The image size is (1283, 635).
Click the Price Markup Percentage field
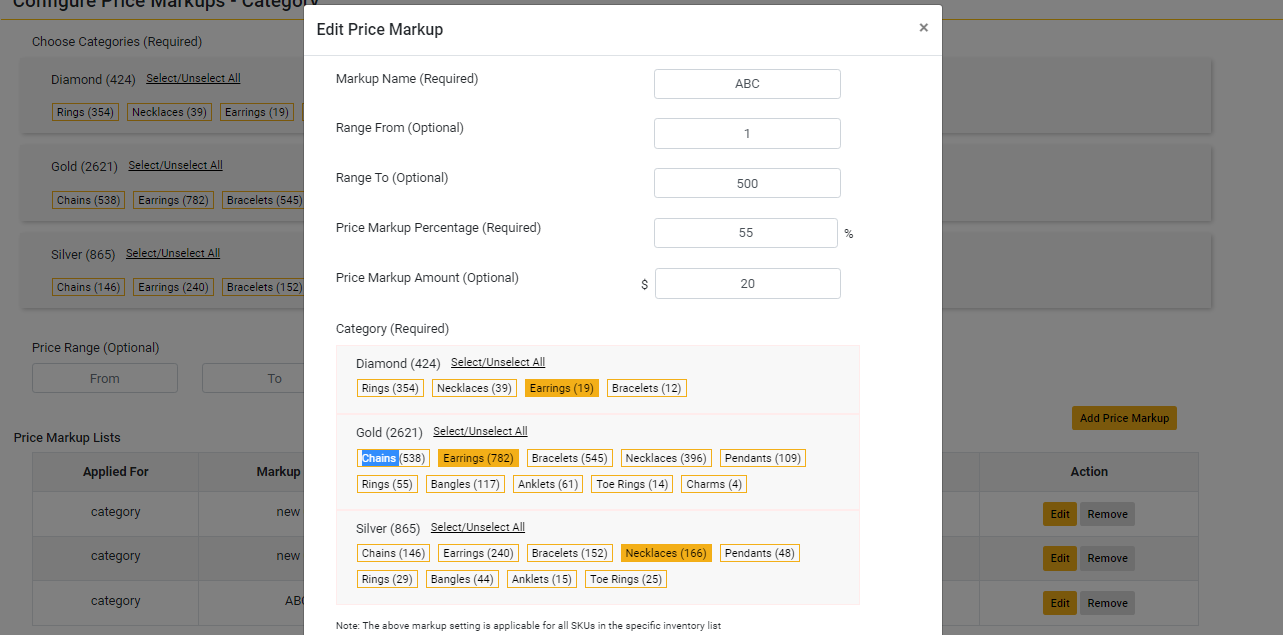[747, 232]
